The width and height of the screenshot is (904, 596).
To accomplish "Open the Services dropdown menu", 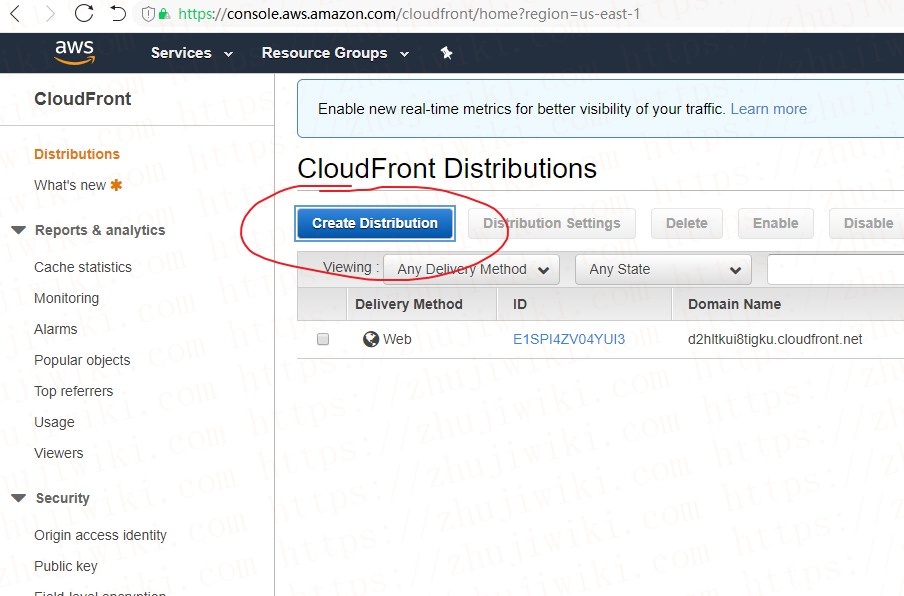I will (191, 53).
